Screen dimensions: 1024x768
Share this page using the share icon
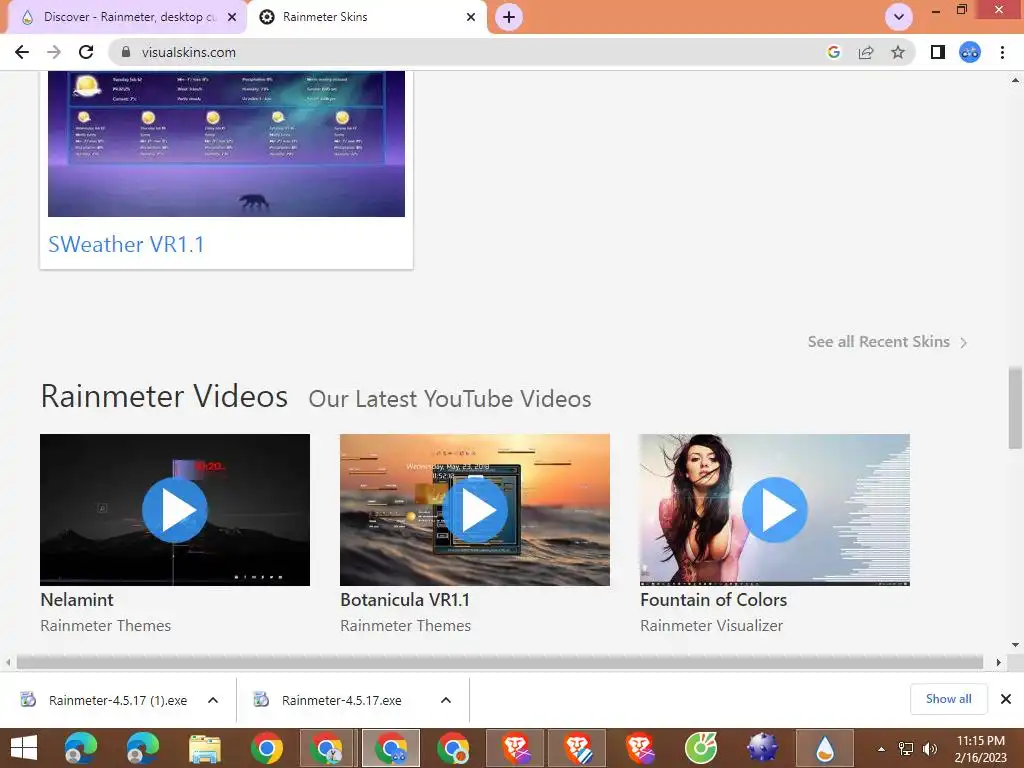[x=866, y=52]
